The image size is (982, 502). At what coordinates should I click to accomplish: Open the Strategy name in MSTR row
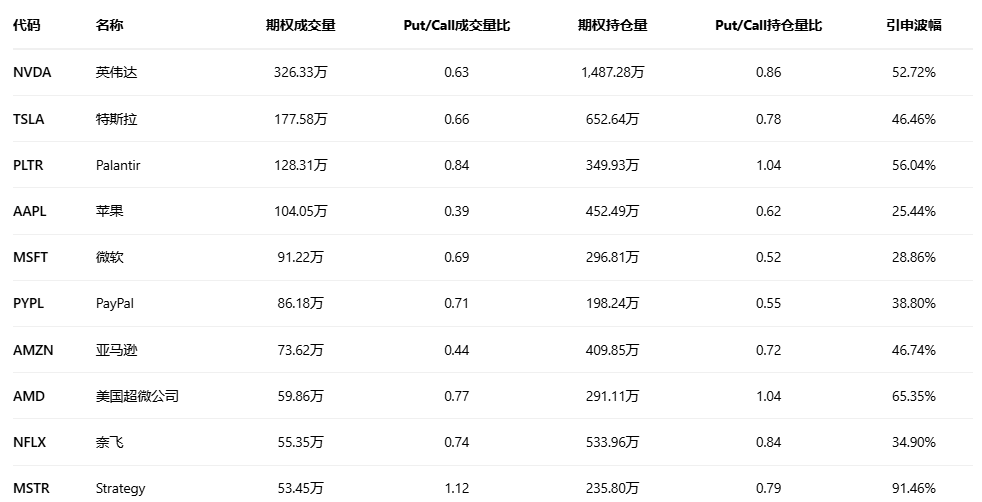click(x=120, y=488)
